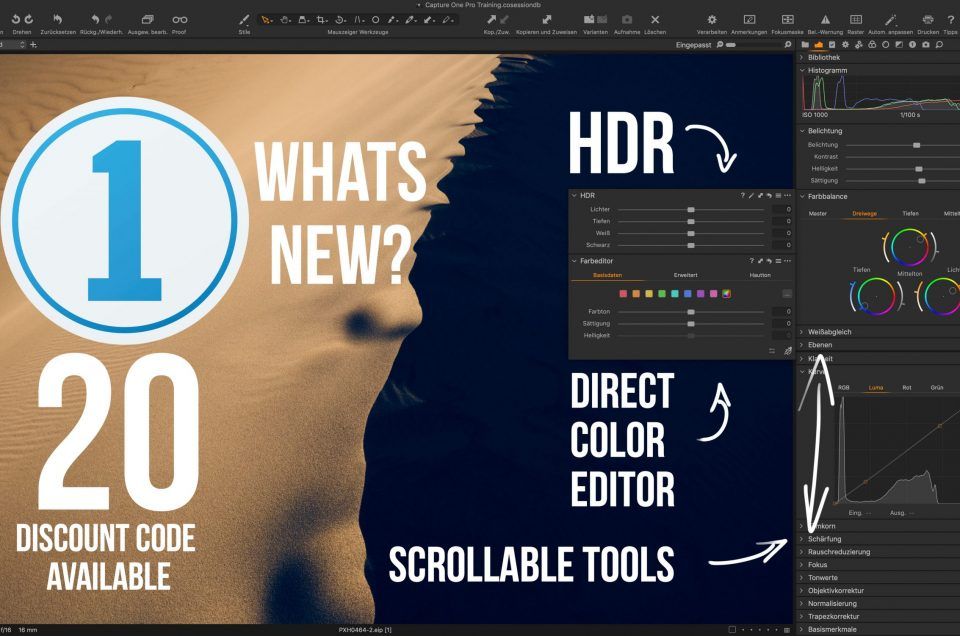960x636 pixels.
Task: Select the Luma tab in the curve tool
Action: point(876,387)
